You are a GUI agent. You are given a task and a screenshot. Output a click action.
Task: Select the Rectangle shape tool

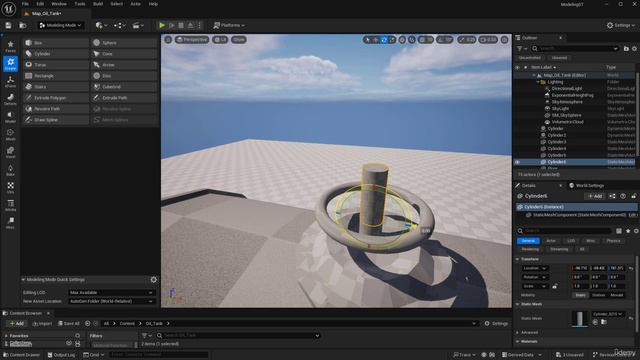pos(56,76)
